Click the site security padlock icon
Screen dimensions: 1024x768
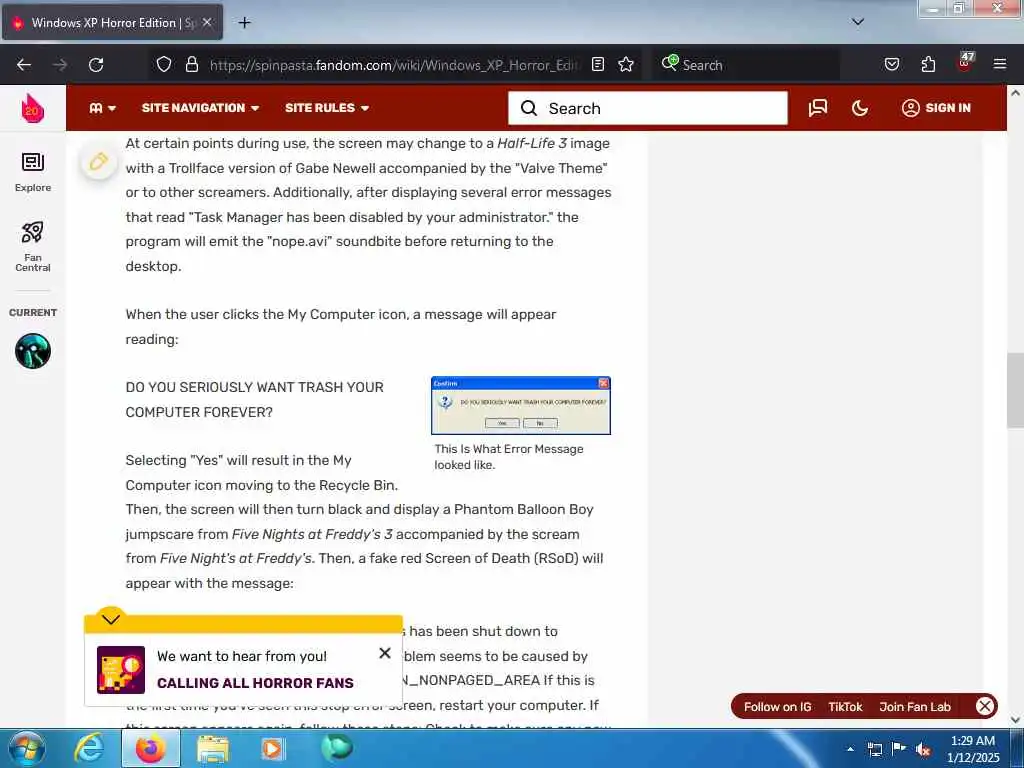pos(191,64)
